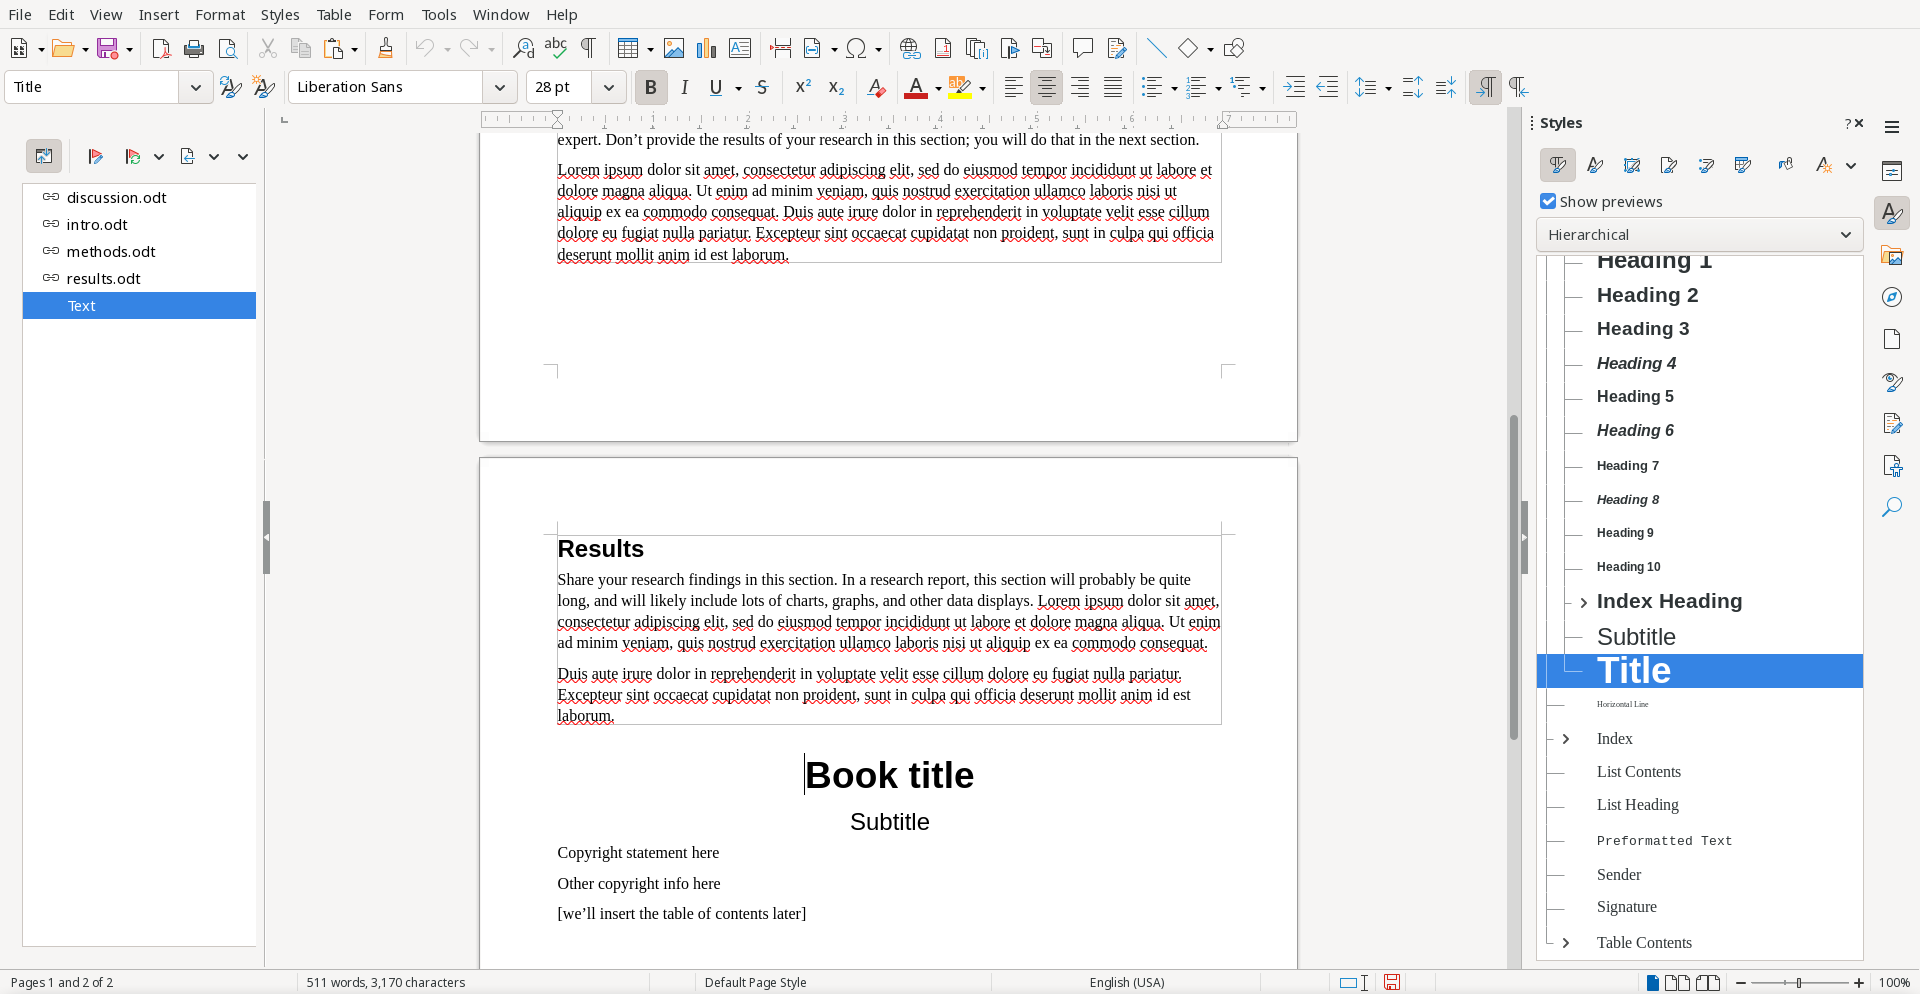Set Align Left paragraph alignment
The width and height of the screenshot is (1920, 994).
click(x=1013, y=87)
